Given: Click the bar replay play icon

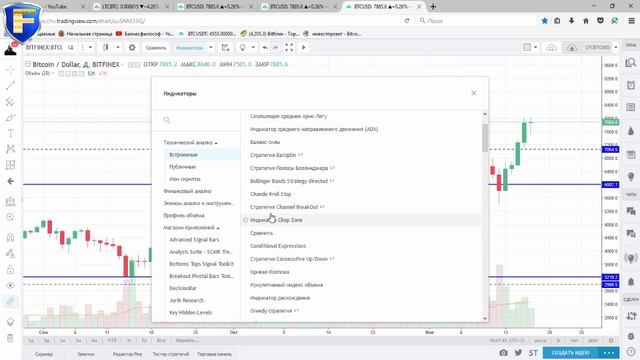Looking at the screenshot, I should (304, 48).
